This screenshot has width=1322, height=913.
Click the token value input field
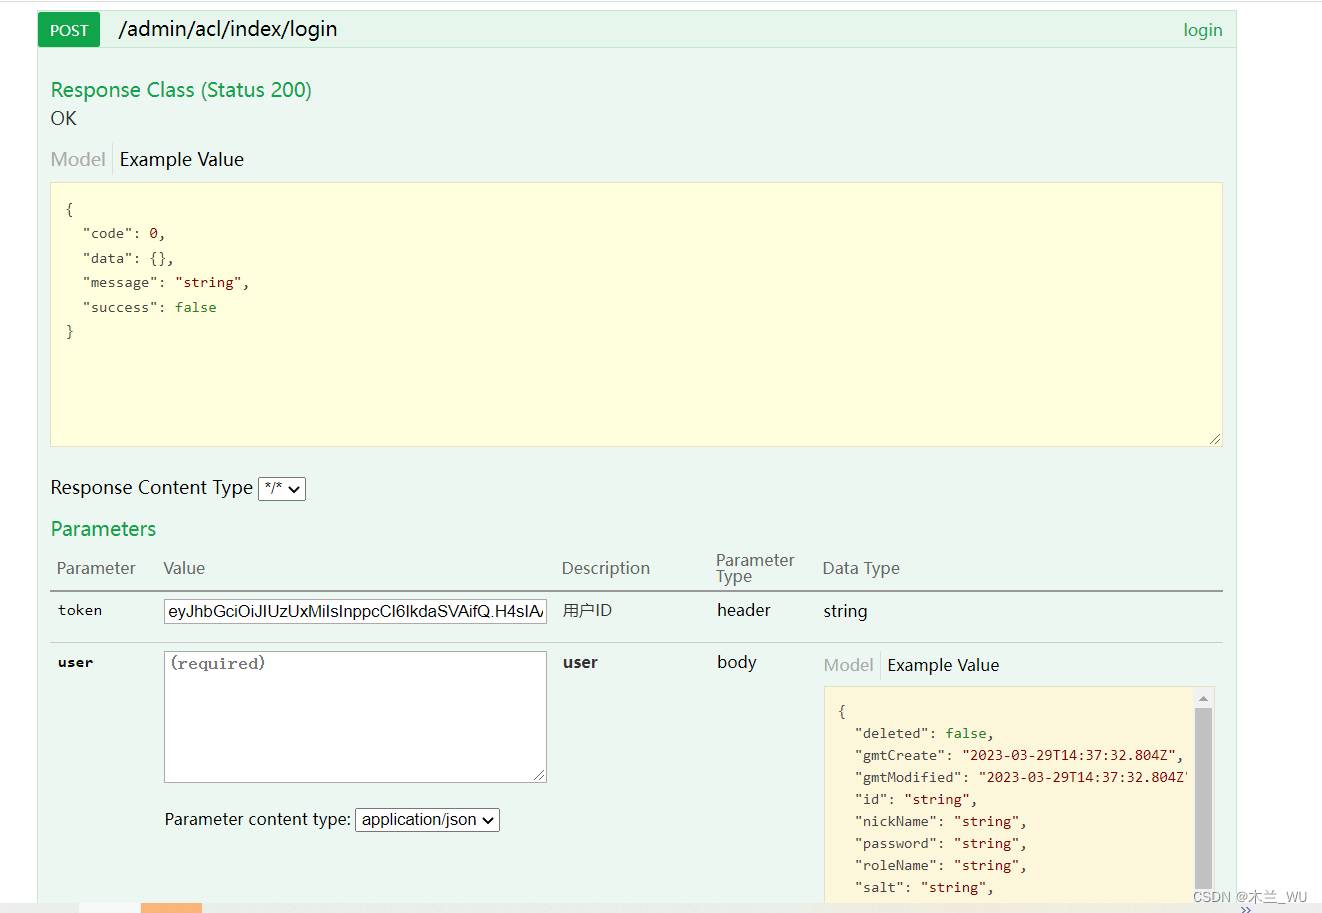point(355,611)
